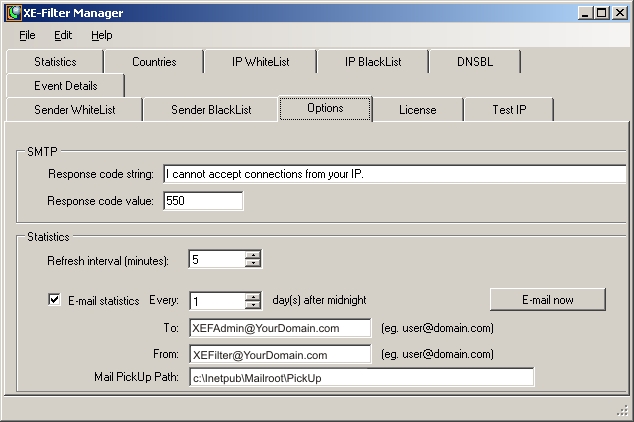Screen dimensions: 634x422
Task: Maximize the XE-Filter Manager window
Action: pos(601,13)
